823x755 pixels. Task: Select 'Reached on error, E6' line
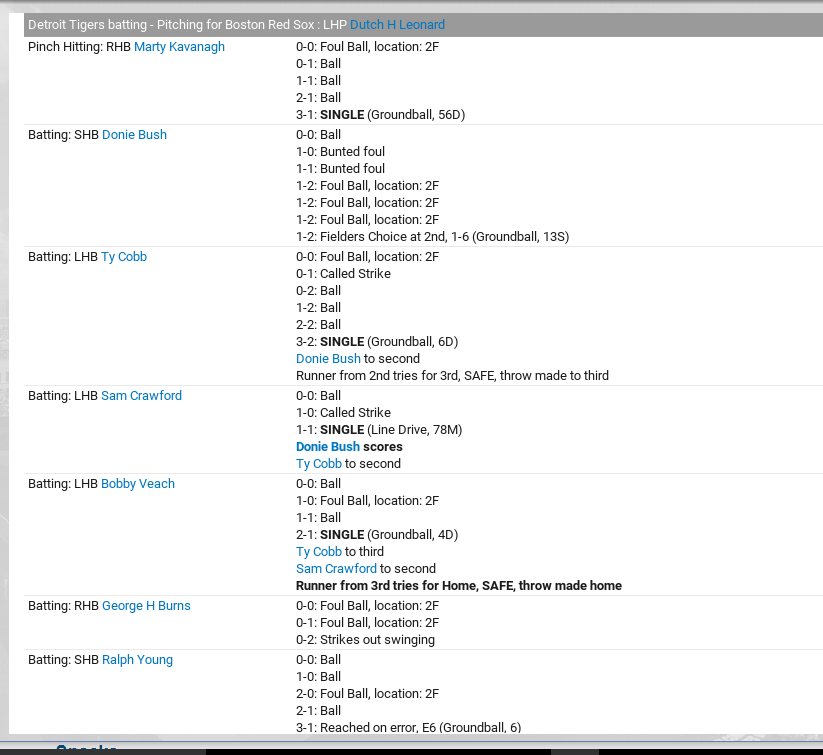point(408,728)
